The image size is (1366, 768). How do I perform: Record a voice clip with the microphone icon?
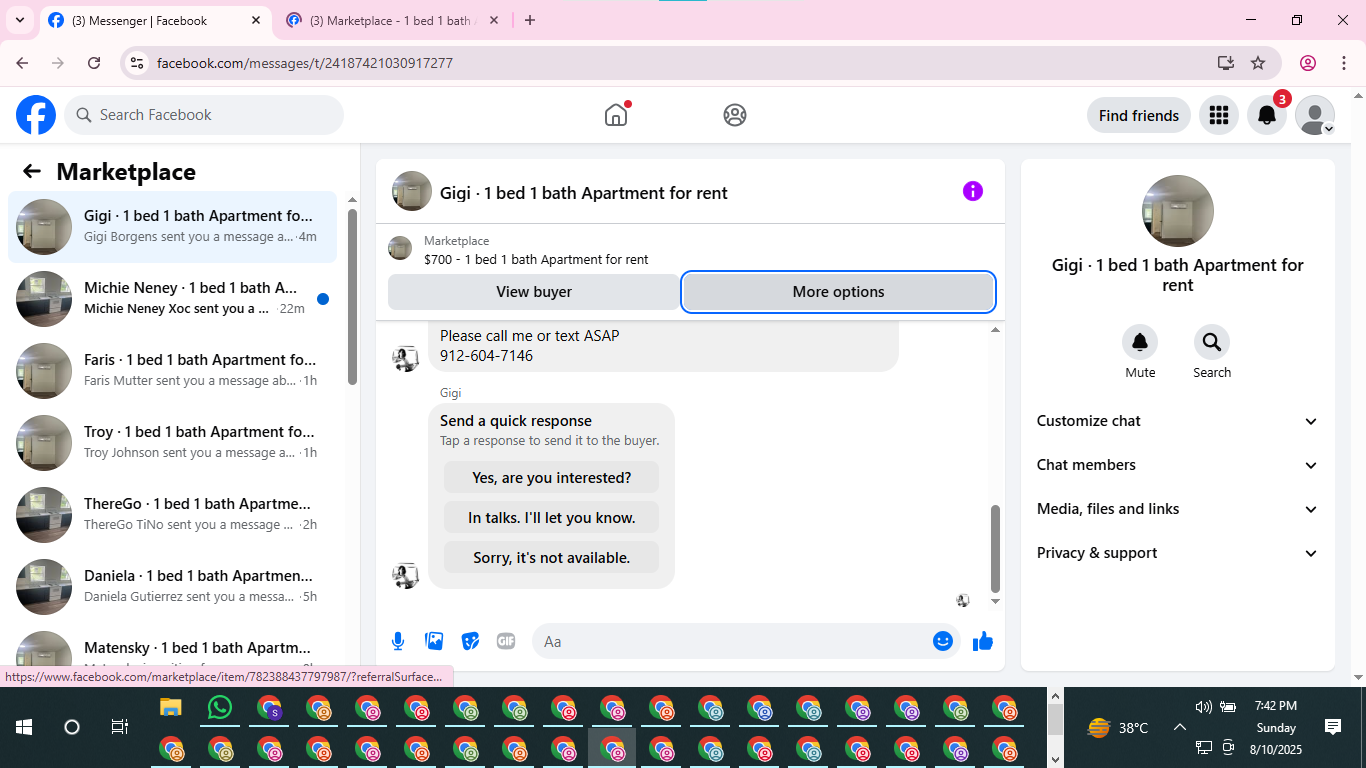tap(398, 641)
